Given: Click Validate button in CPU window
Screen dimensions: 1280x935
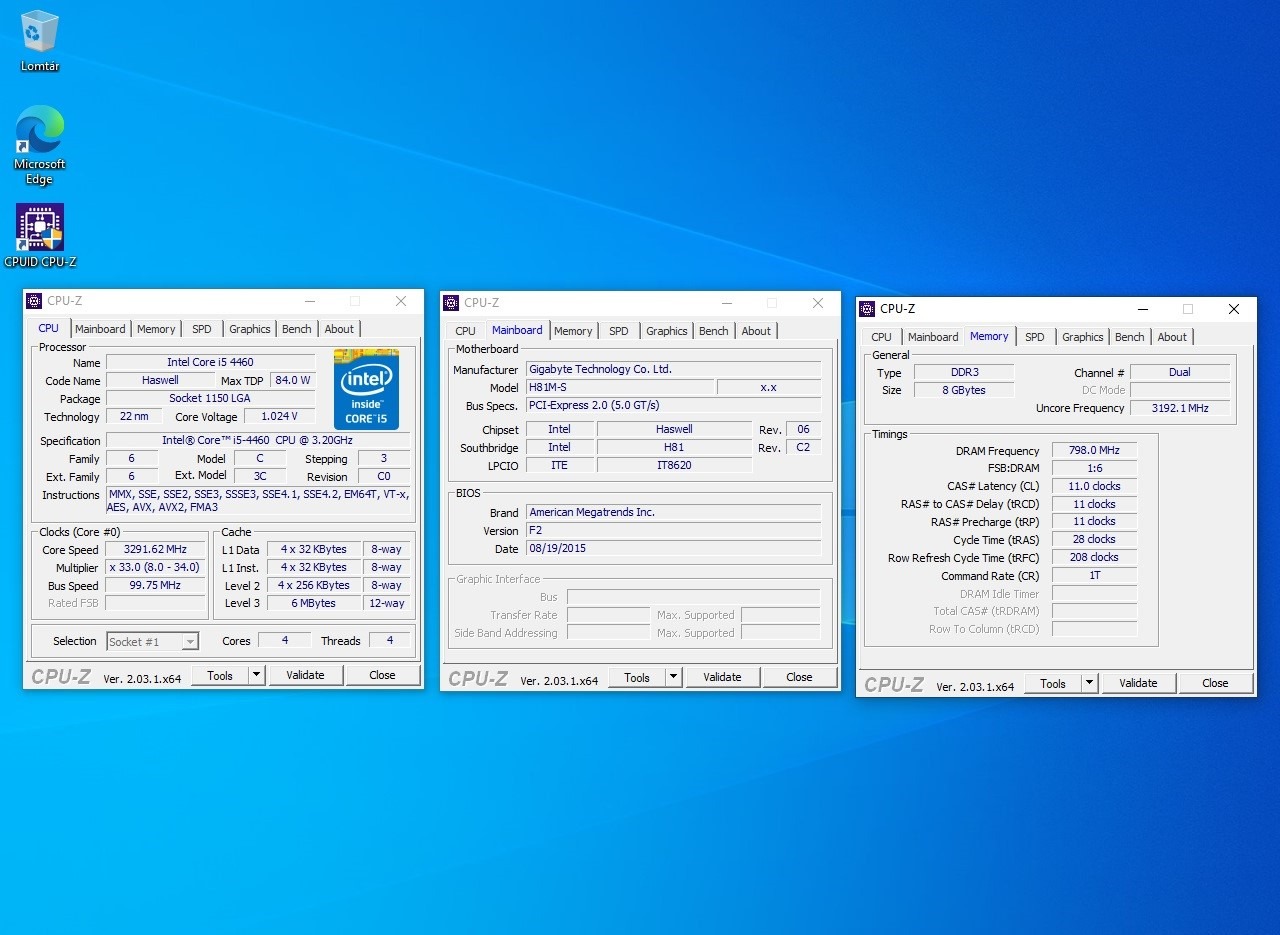Looking at the screenshot, I should (305, 675).
